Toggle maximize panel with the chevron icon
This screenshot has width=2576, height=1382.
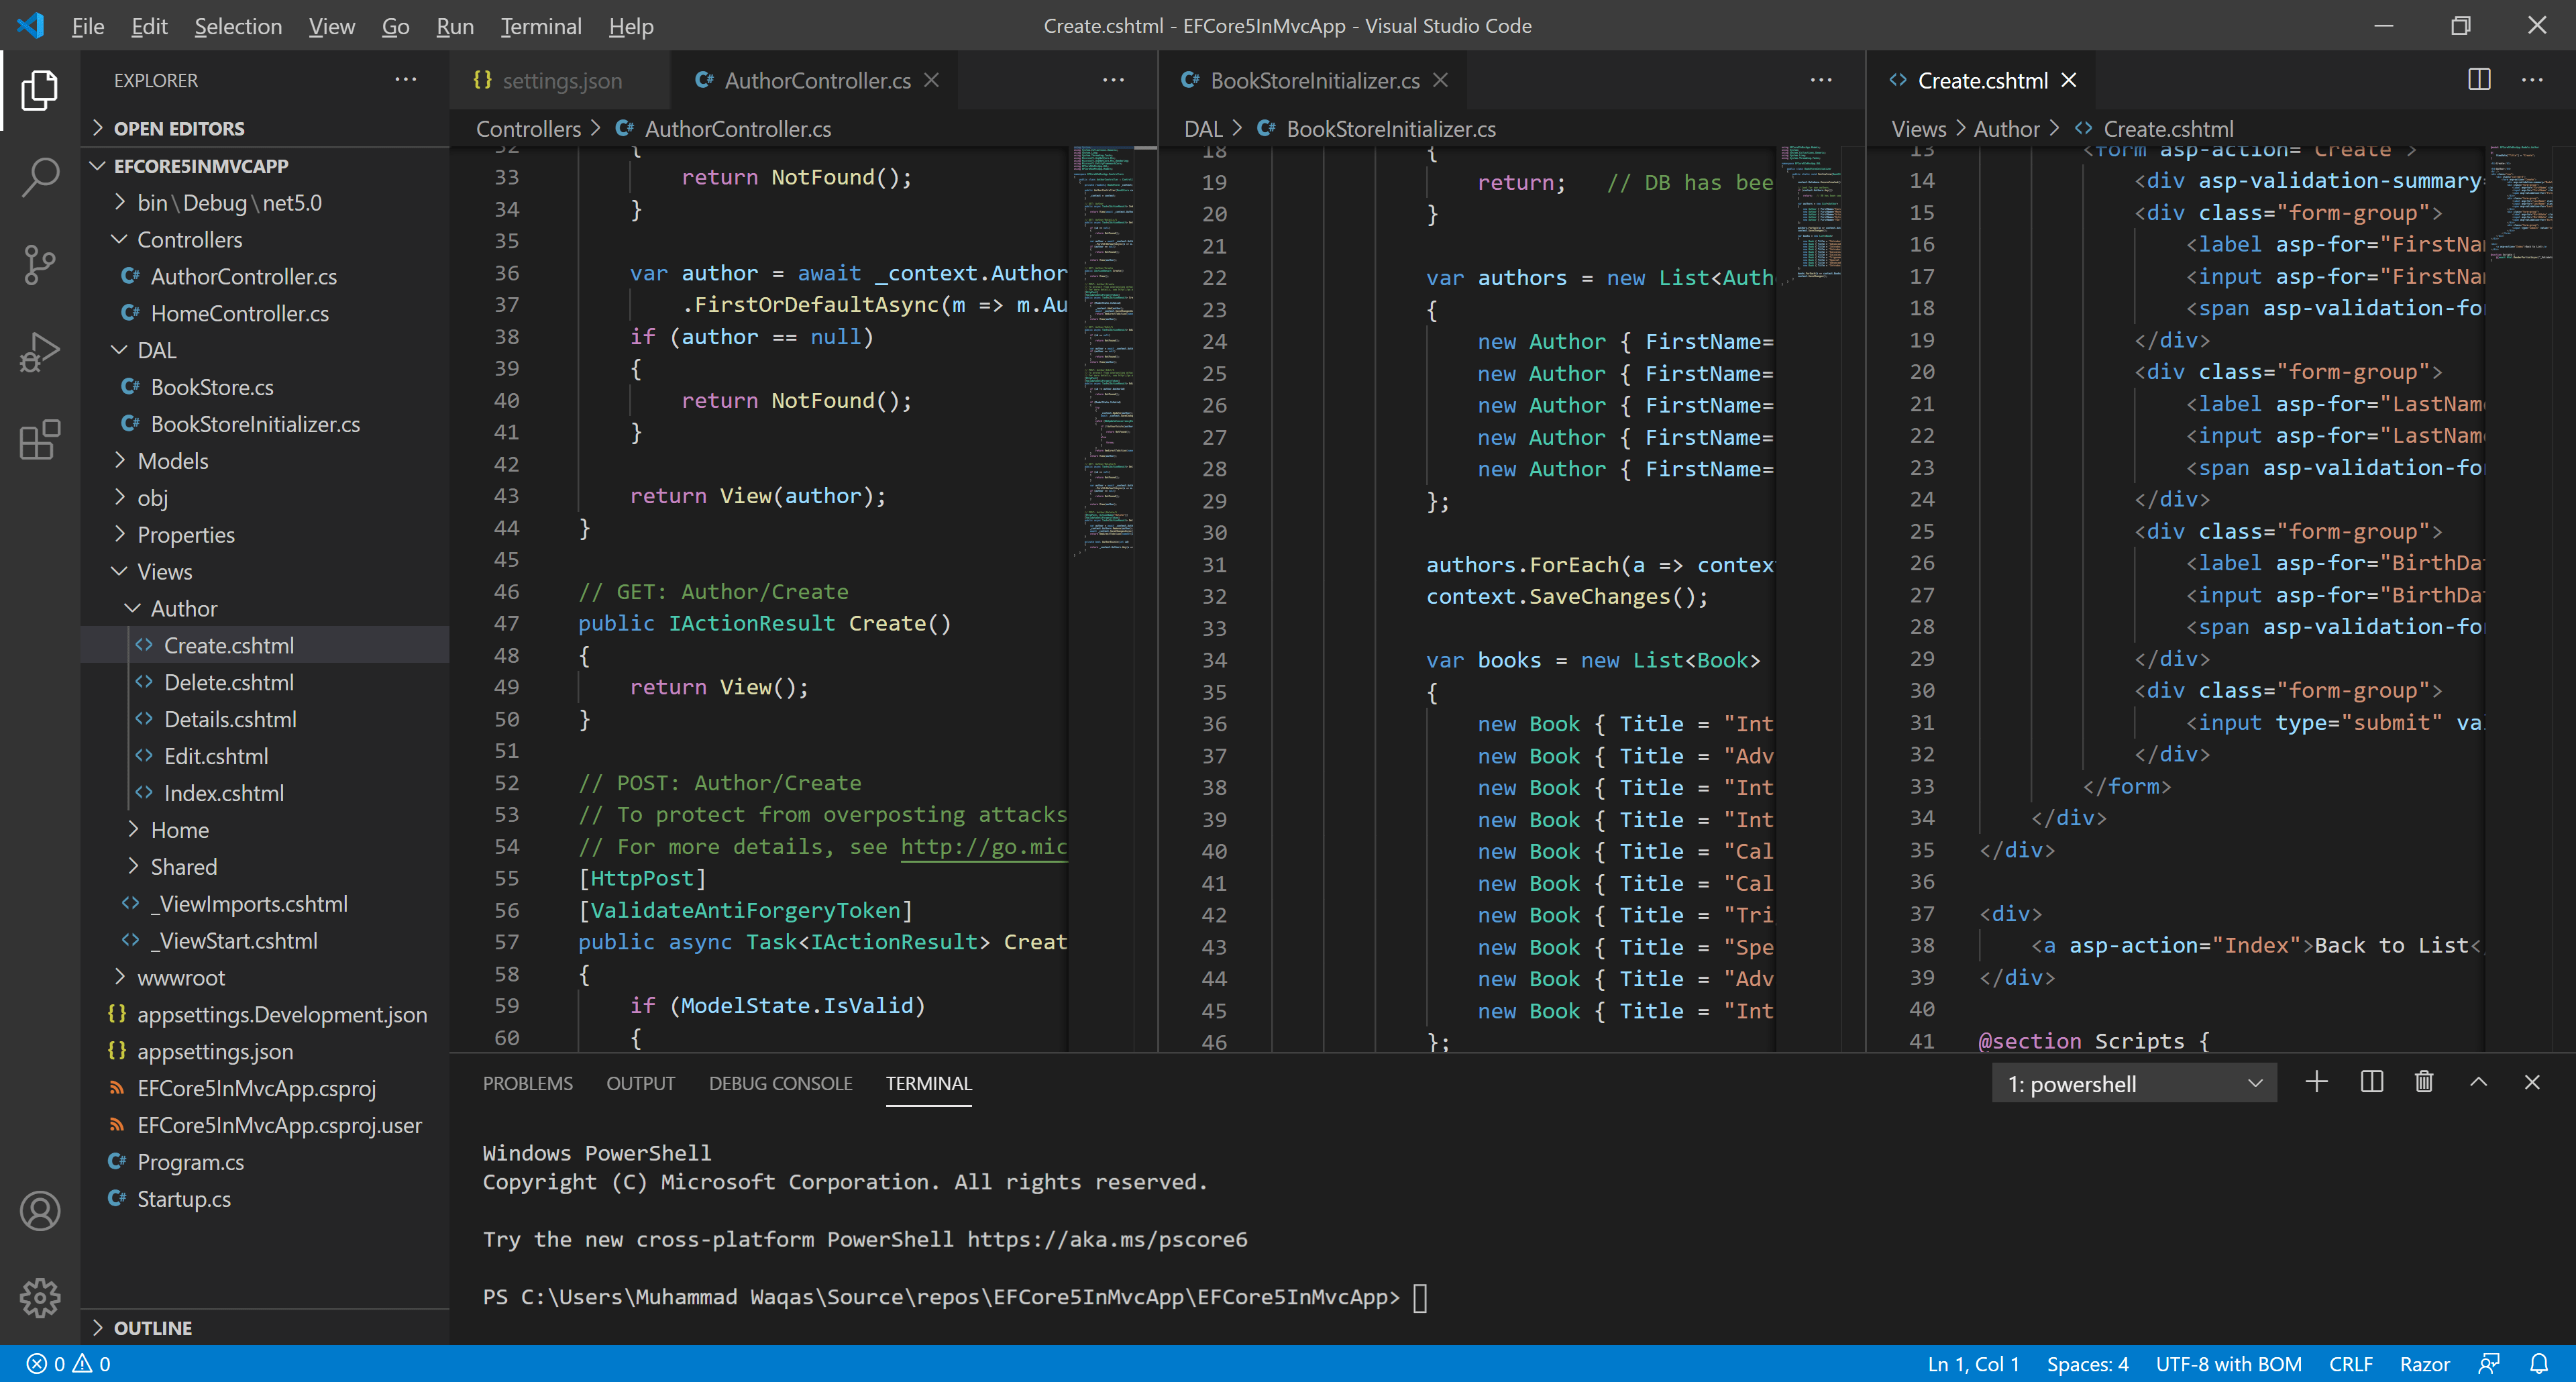pyautogui.click(x=2479, y=1082)
